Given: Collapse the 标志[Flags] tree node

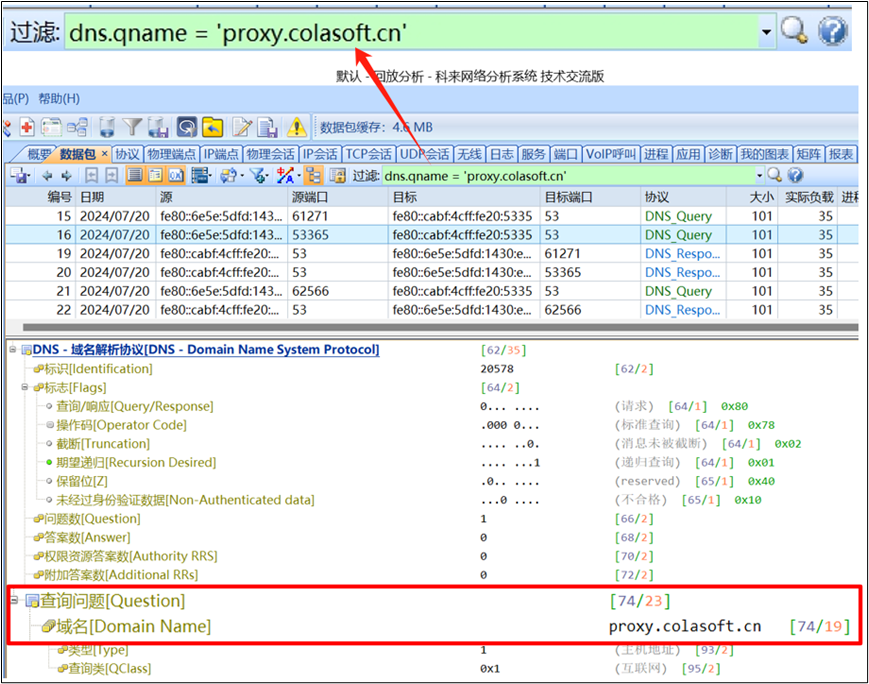Looking at the screenshot, I should [x=24, y=387].
